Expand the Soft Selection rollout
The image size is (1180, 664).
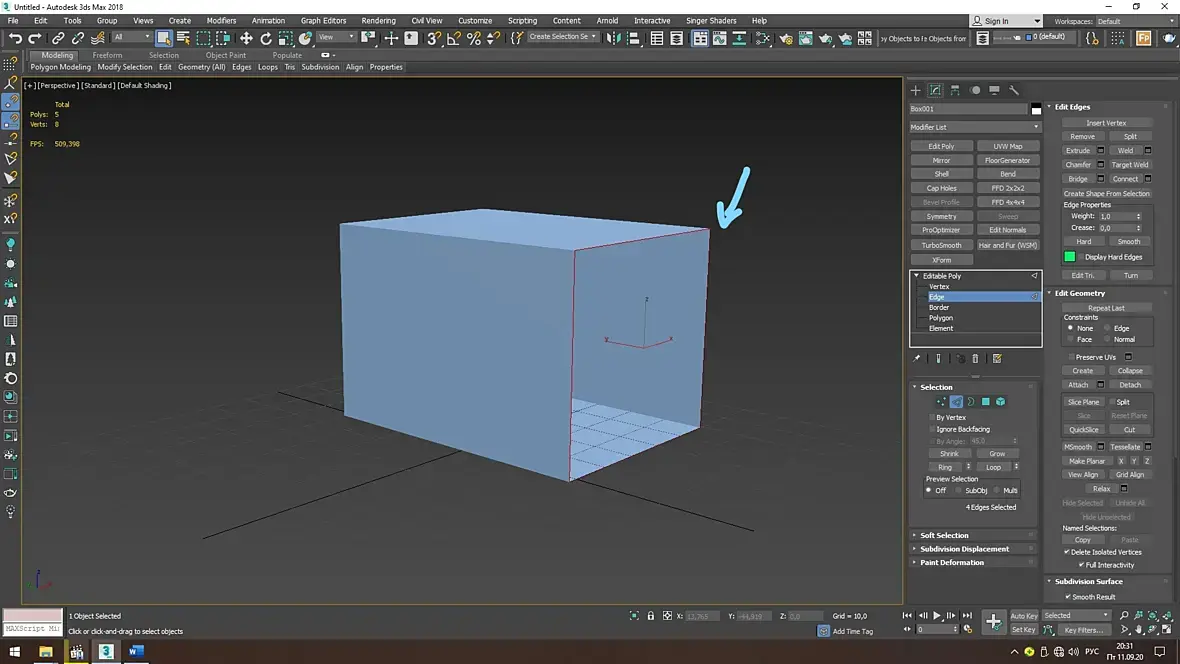pos(944,535)
